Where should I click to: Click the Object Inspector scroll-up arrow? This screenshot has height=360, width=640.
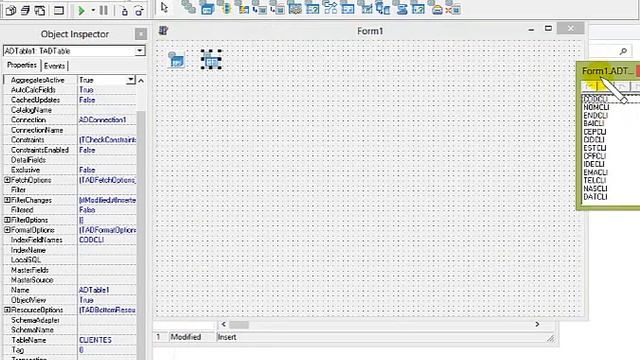(x=141, y=80)
